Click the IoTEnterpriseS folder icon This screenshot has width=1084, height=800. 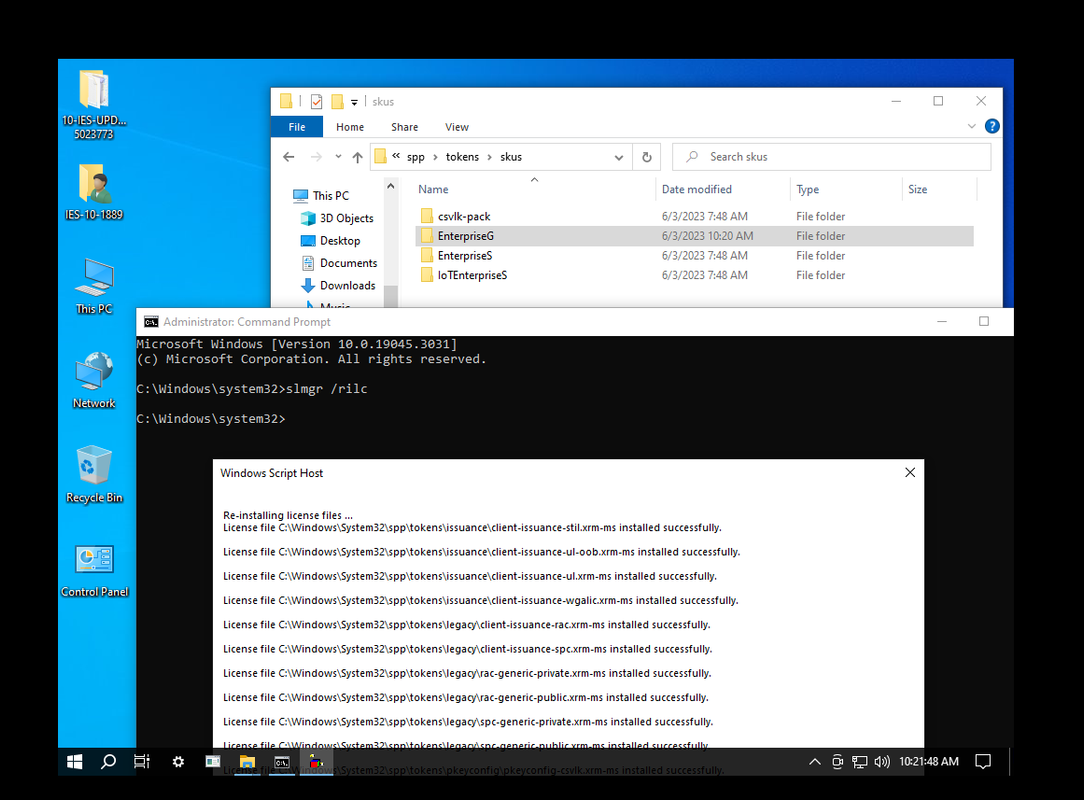[x=427, y=275]
